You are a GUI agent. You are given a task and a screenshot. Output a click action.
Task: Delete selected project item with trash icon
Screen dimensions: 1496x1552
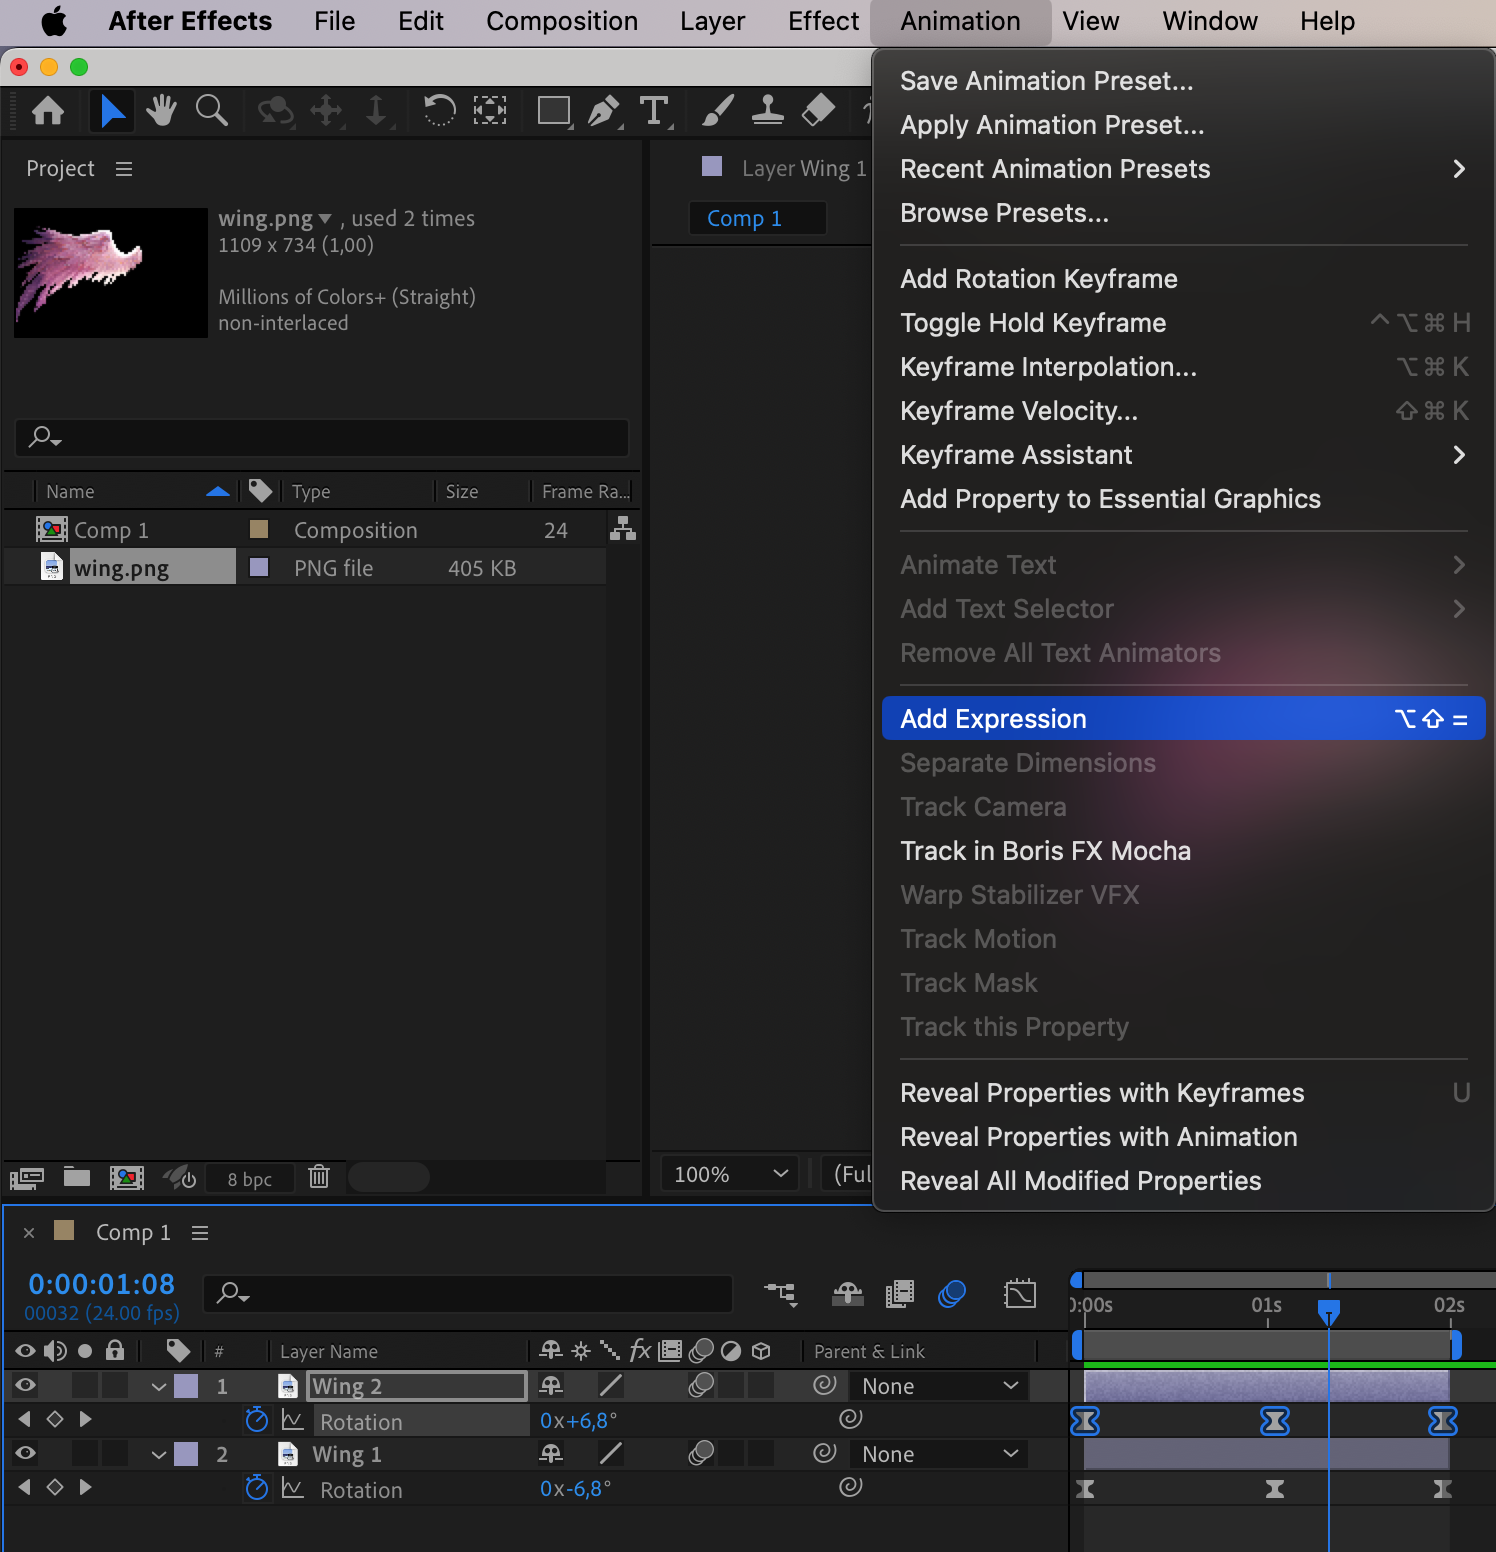point(319,1176)
